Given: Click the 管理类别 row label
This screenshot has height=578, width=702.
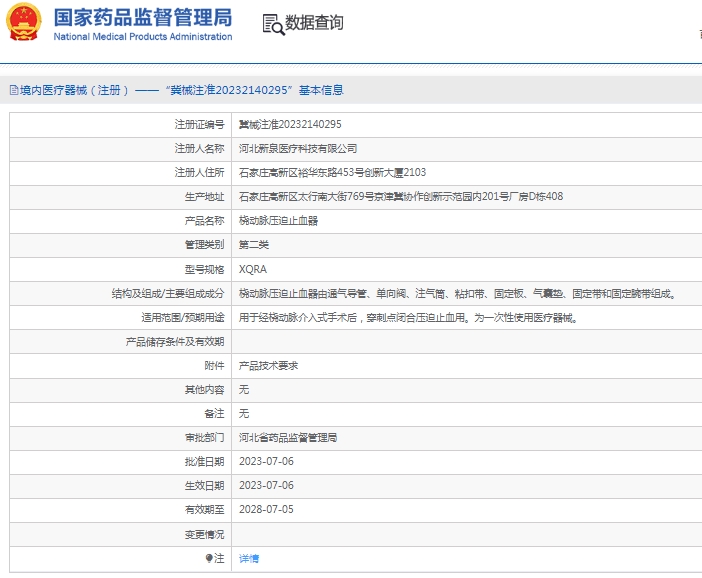Looking at the screenshot, I should [205, 245].
